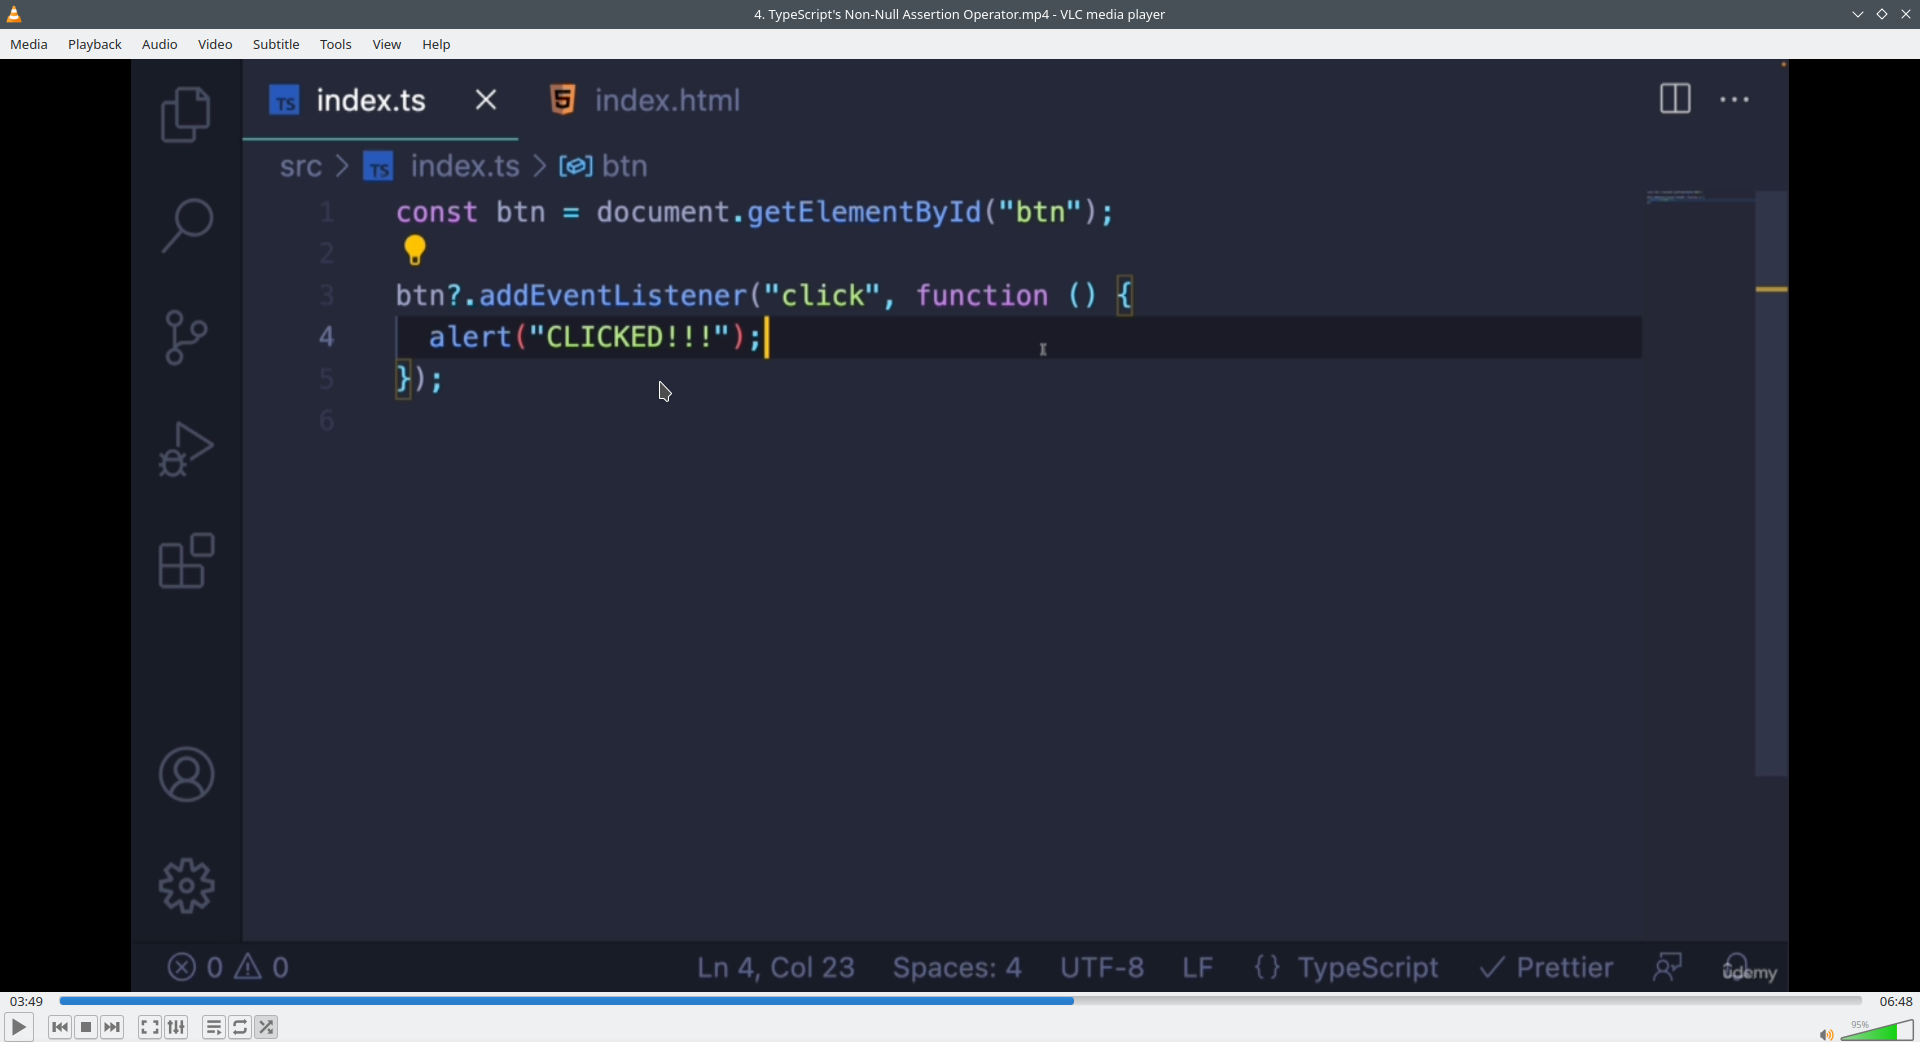
Task: Click the editor vertical scrollbar in video
Action: pos(1772,483)
